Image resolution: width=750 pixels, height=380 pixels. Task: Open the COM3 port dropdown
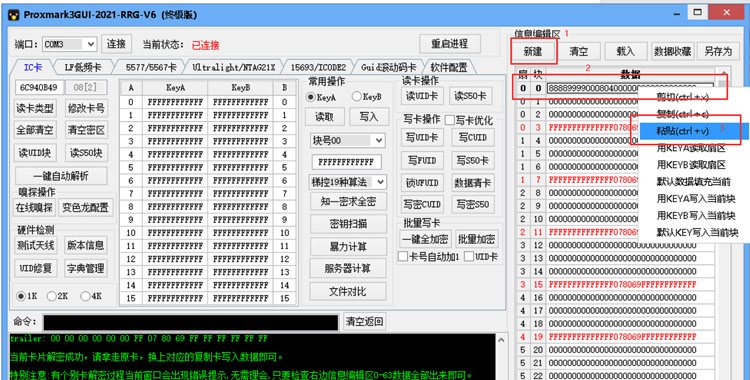point(69,45)
